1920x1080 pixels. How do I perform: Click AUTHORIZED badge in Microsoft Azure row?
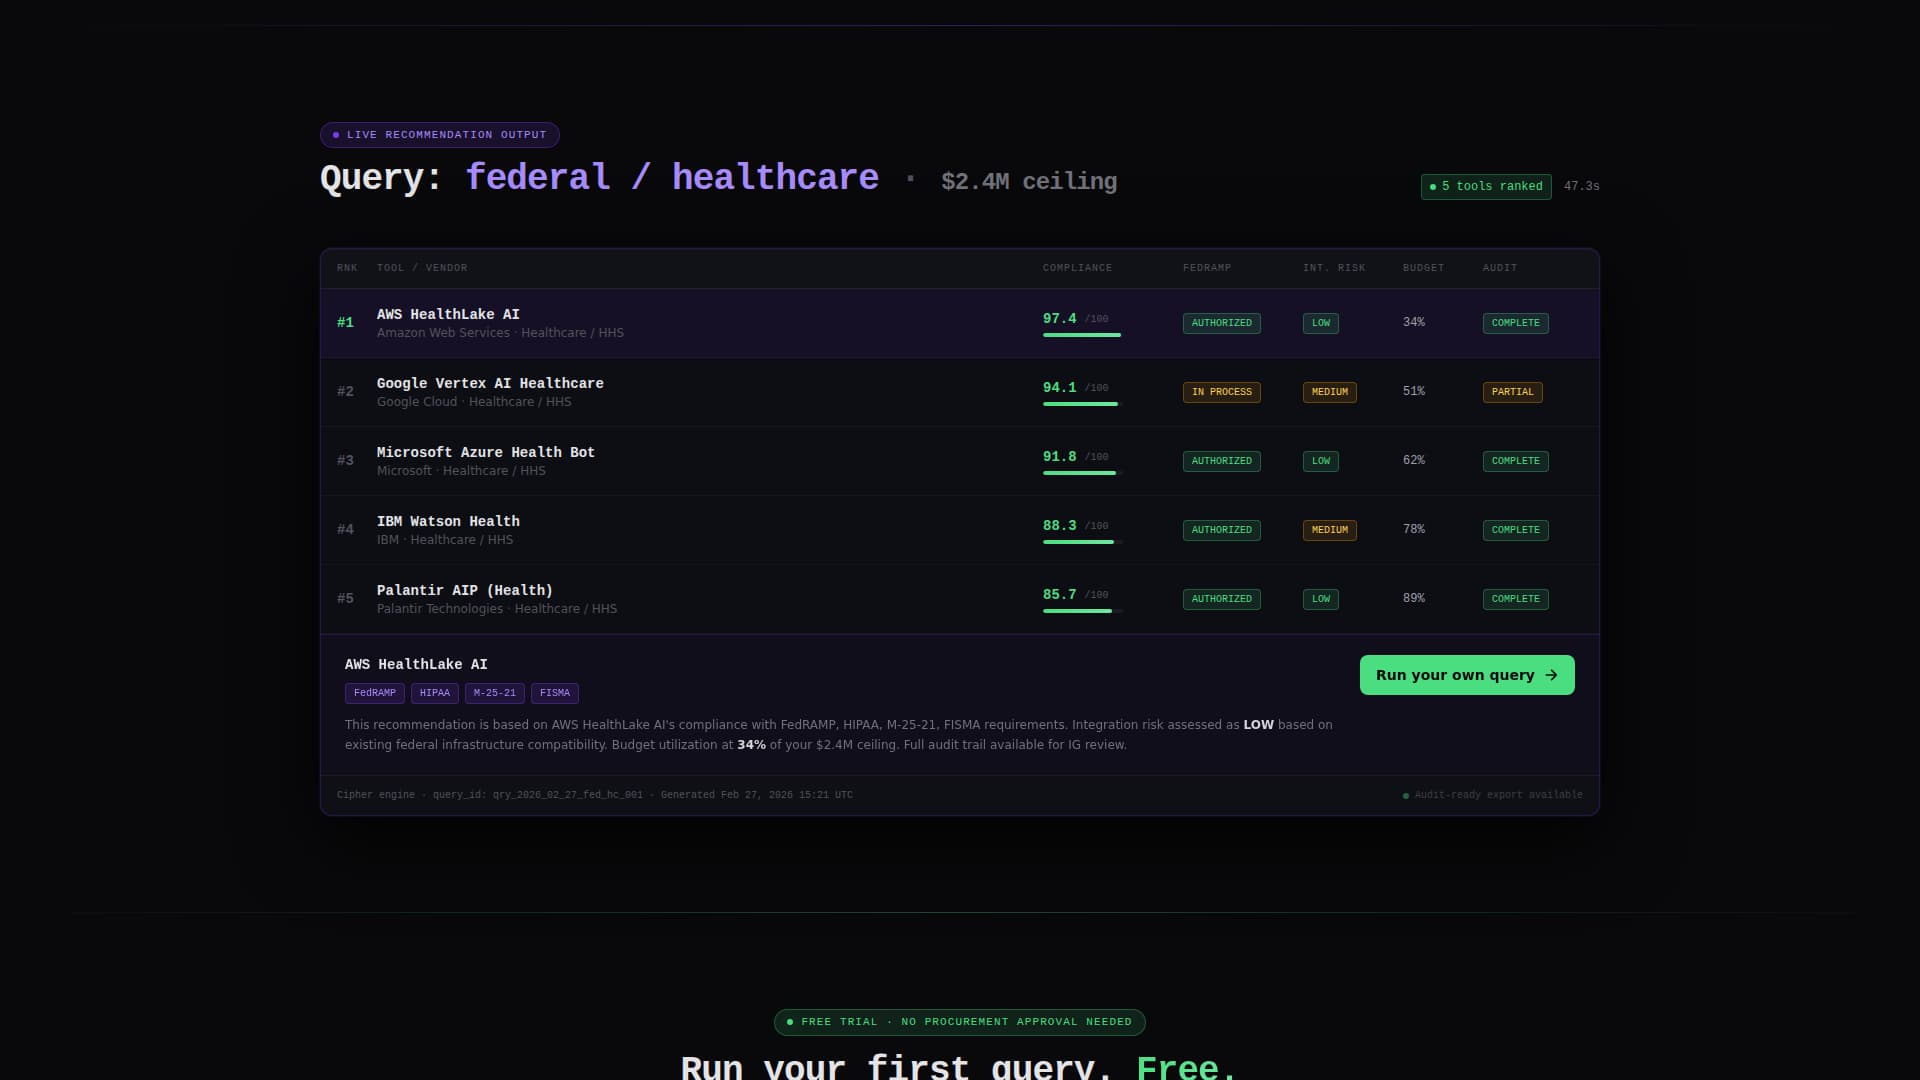[1222, 461]
